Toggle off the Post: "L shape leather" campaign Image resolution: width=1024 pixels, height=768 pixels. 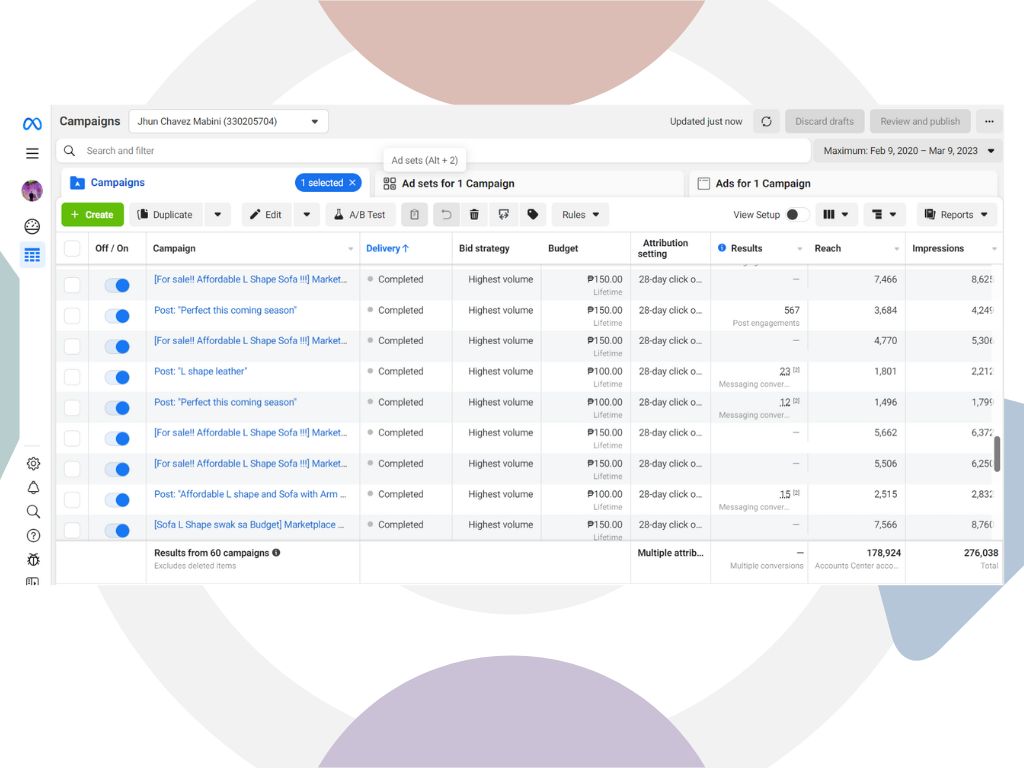coord(118,377)
